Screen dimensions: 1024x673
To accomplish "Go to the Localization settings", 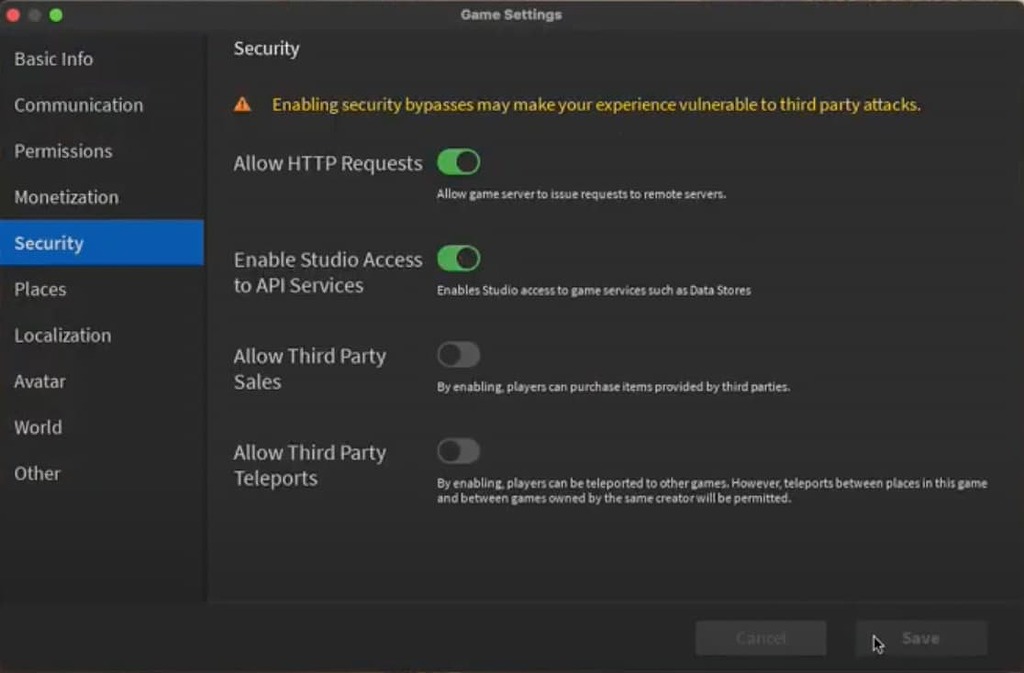I will (62, 335).
